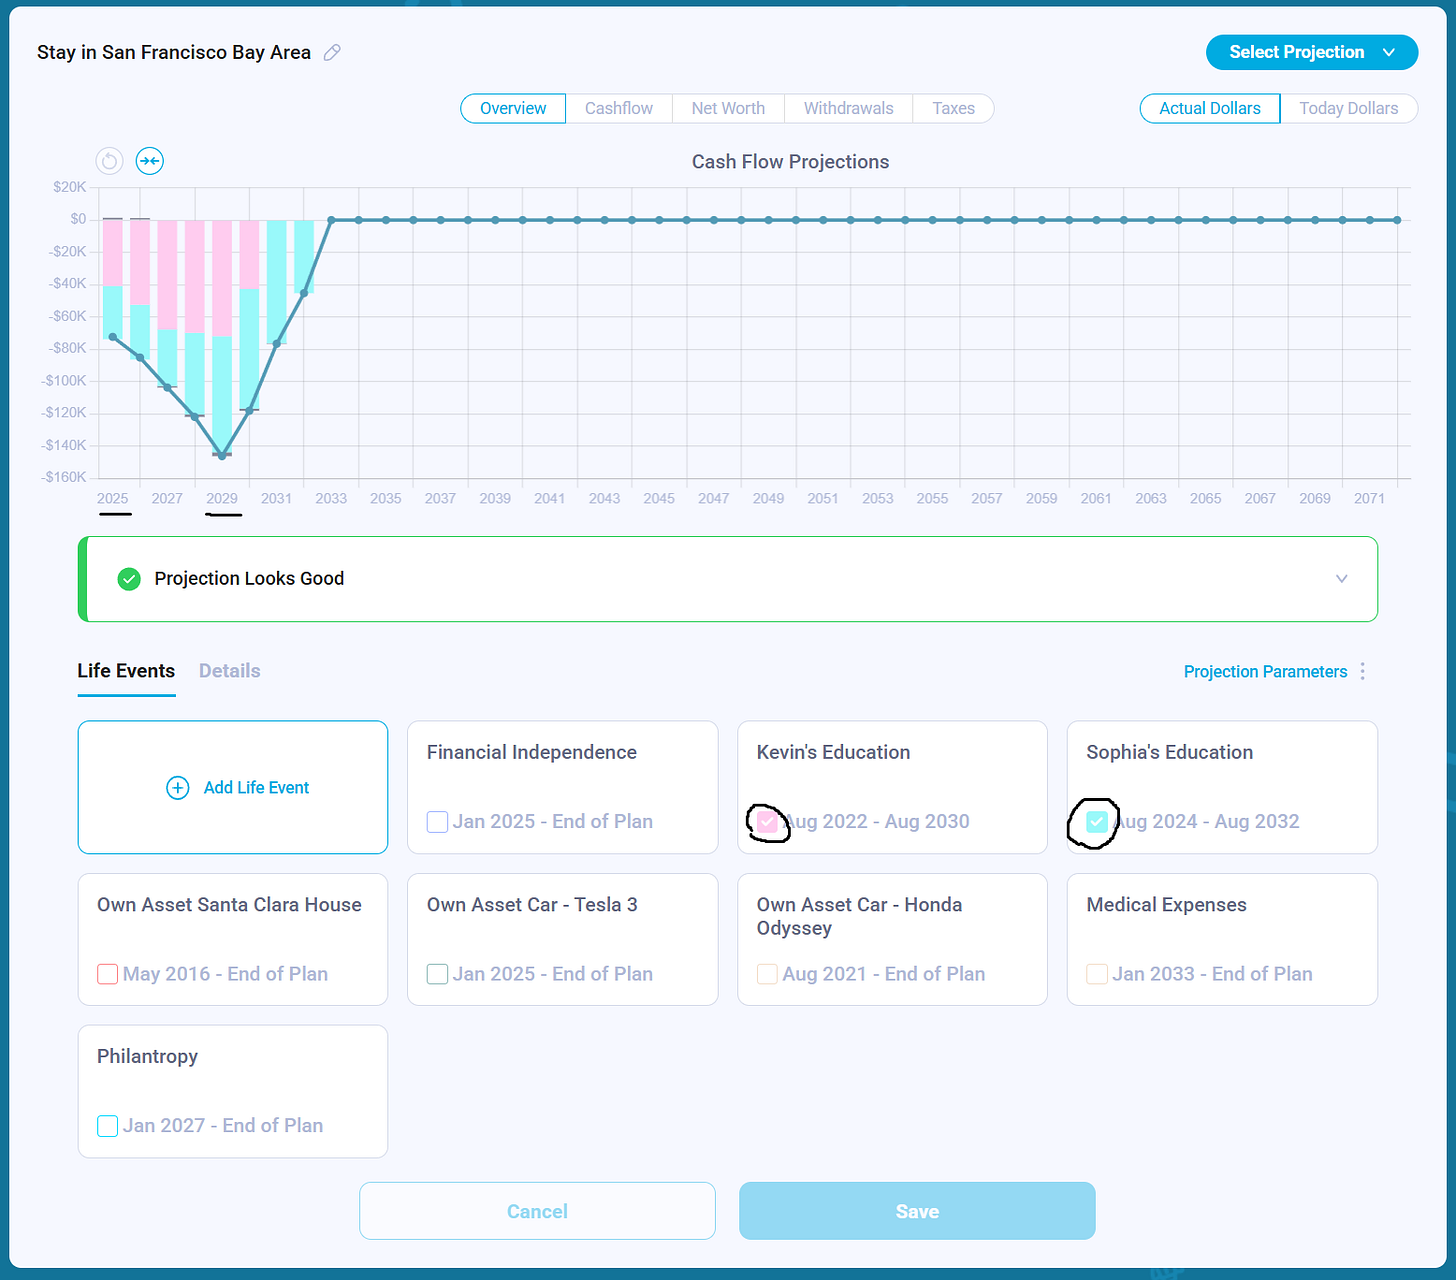Viewport: 1456px width, 1280px height.
Task: Toggle Financial Independence checkbox
Action: pyautogui.click(x=437, y=822)
